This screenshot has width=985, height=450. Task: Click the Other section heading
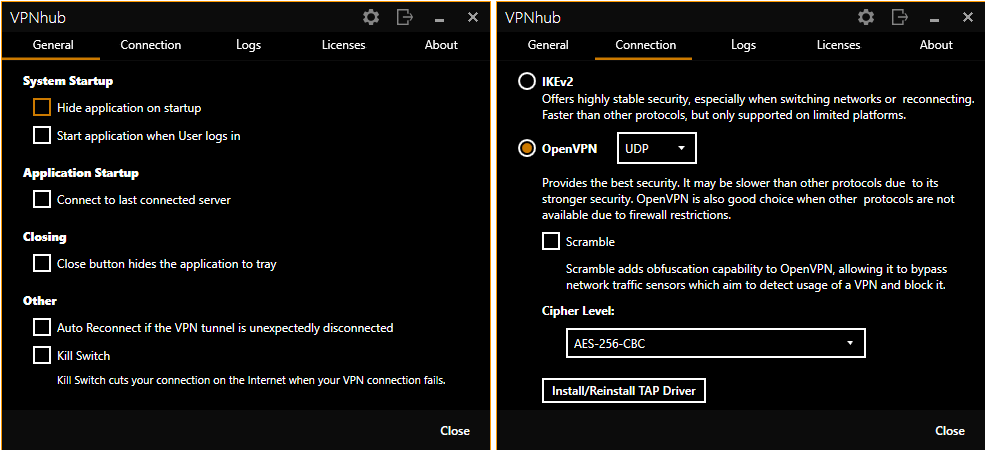coord(40,300)
